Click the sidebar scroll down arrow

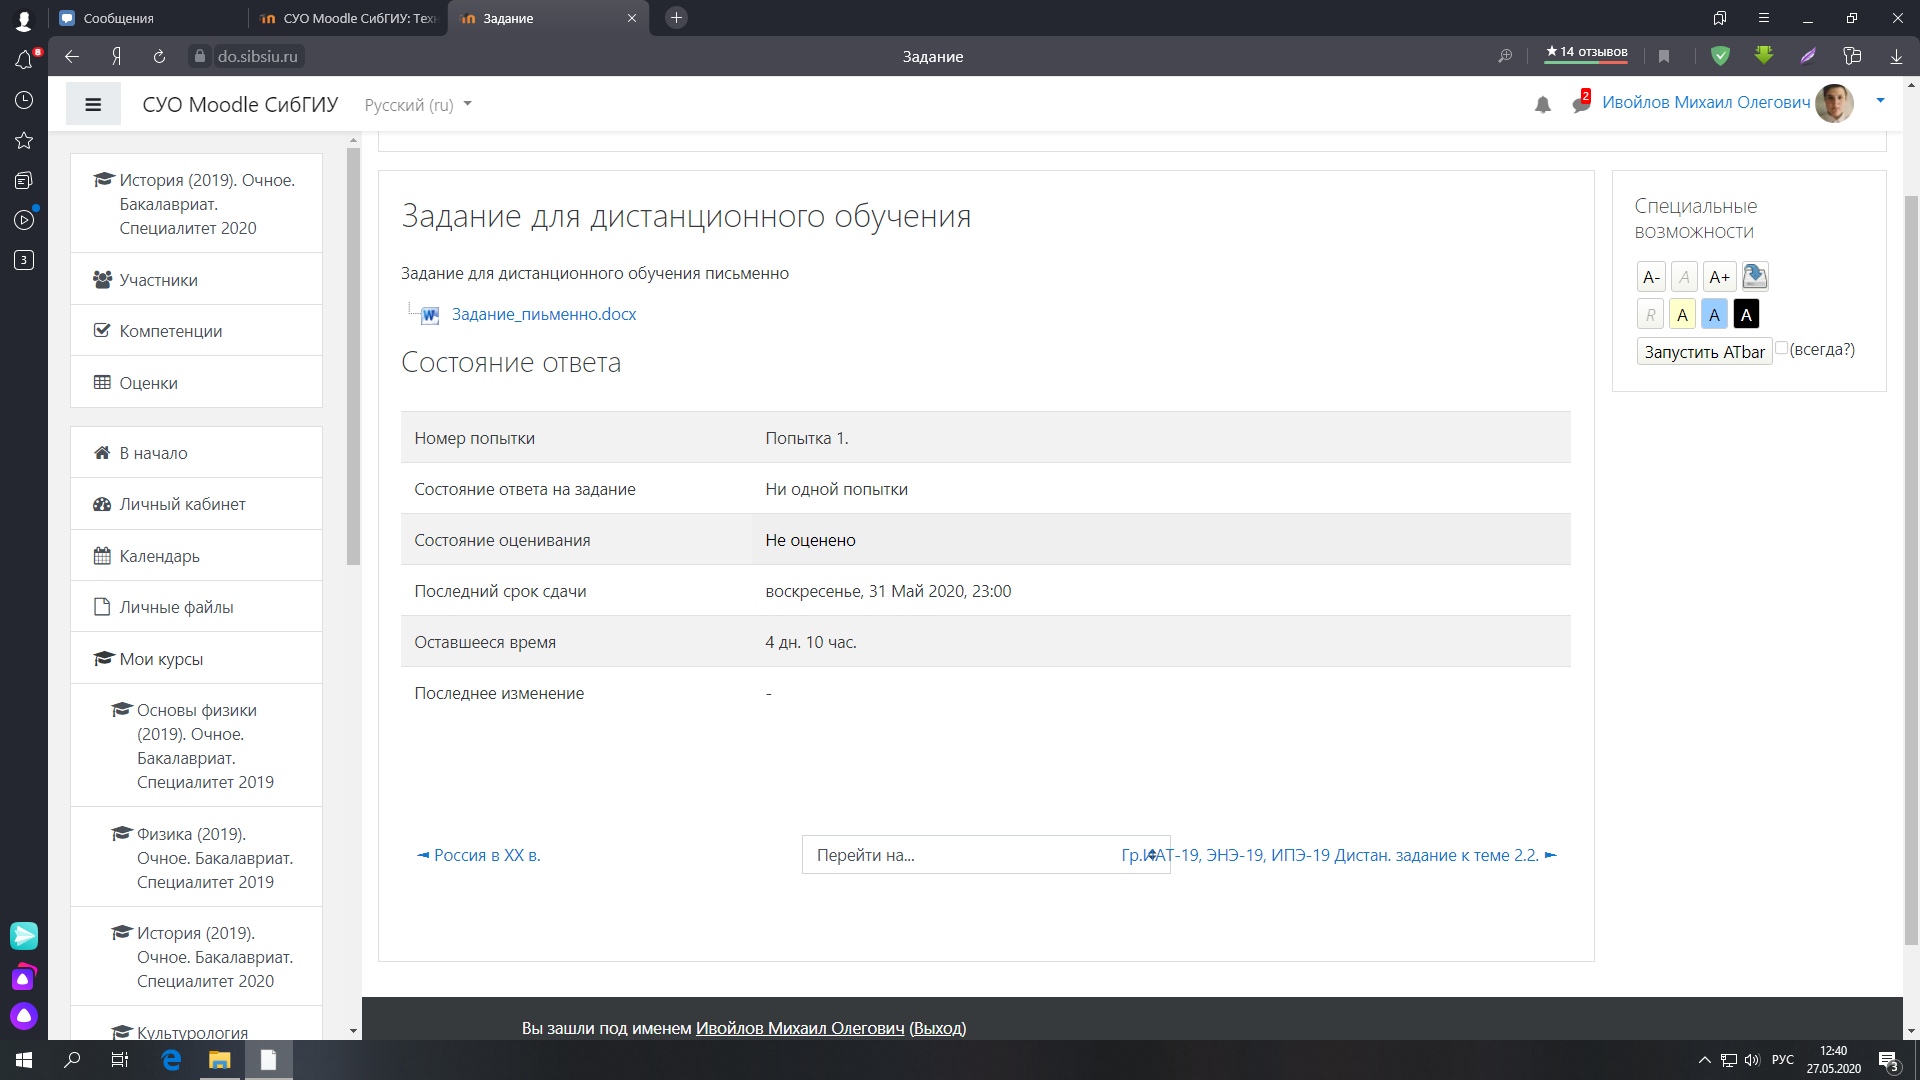pos(353,1031)
